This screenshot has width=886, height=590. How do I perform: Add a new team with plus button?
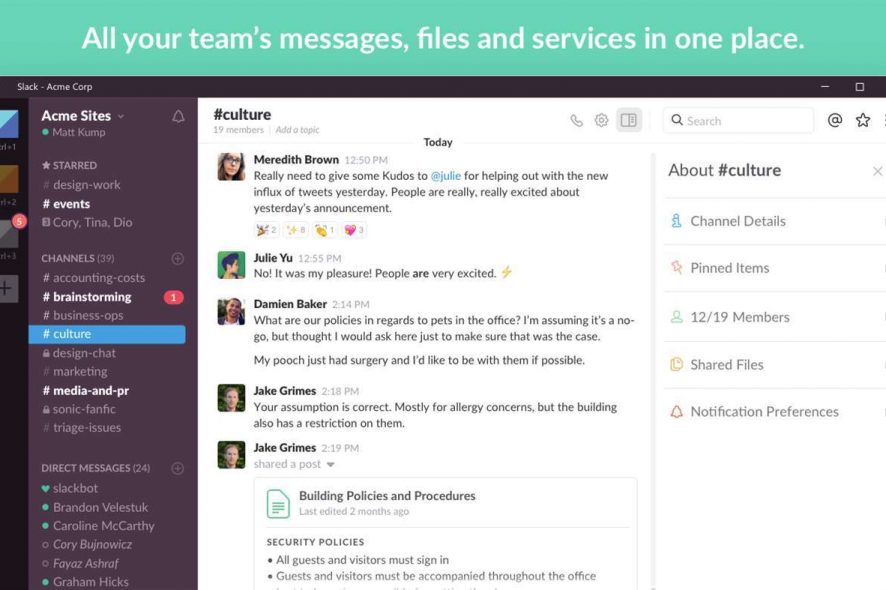click(x=8, y=289)
